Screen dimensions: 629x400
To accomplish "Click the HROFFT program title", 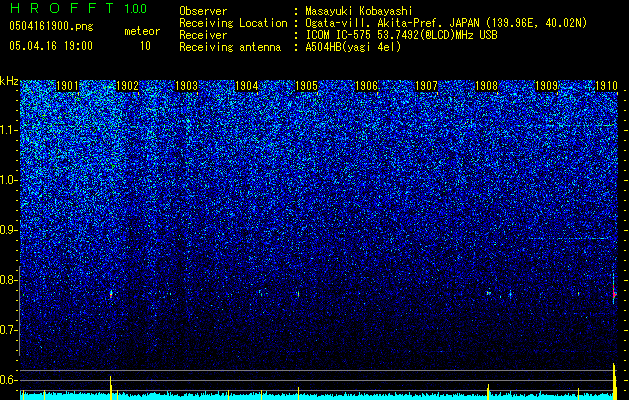I will pos(61,8).
